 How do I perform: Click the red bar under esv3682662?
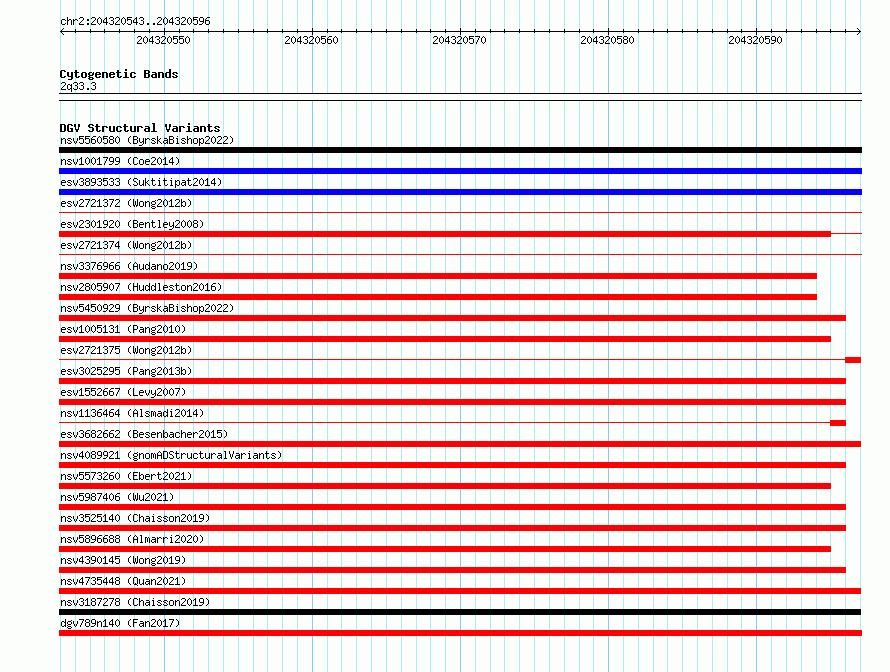[x=460, y=444]
